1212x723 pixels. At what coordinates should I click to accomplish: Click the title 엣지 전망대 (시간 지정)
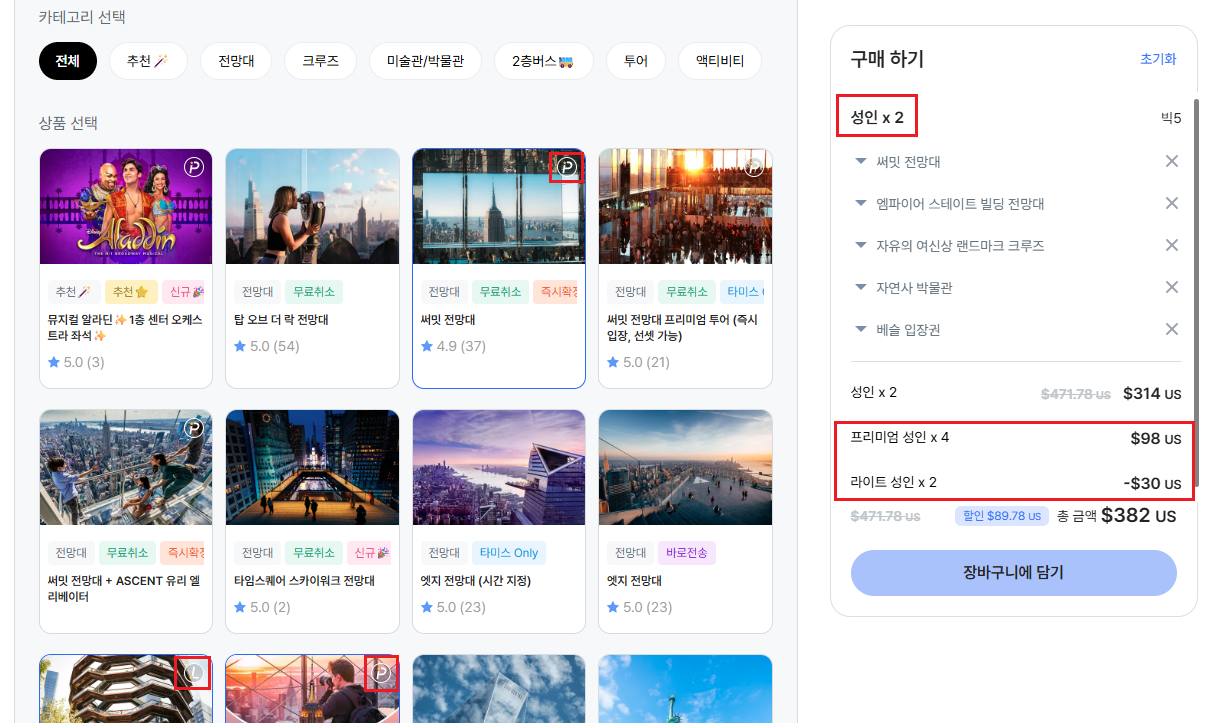coord(476,581)
